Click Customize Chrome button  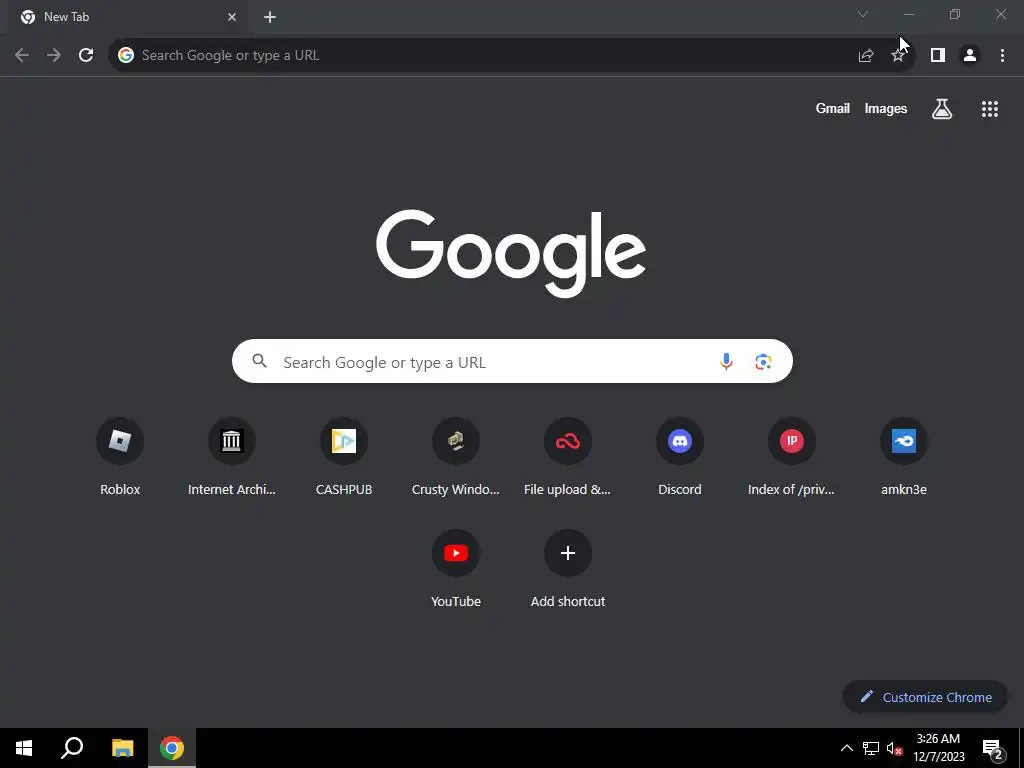[x=925, y=697]
